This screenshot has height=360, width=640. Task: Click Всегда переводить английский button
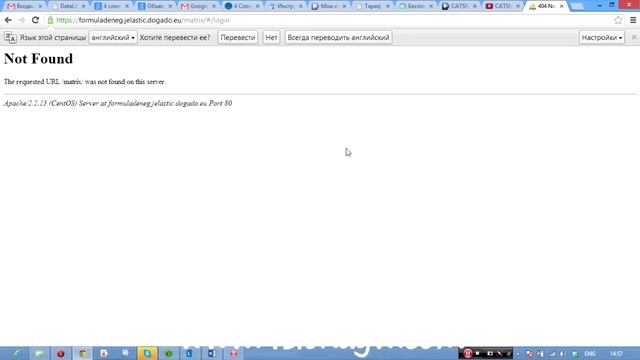coord(338,38)
